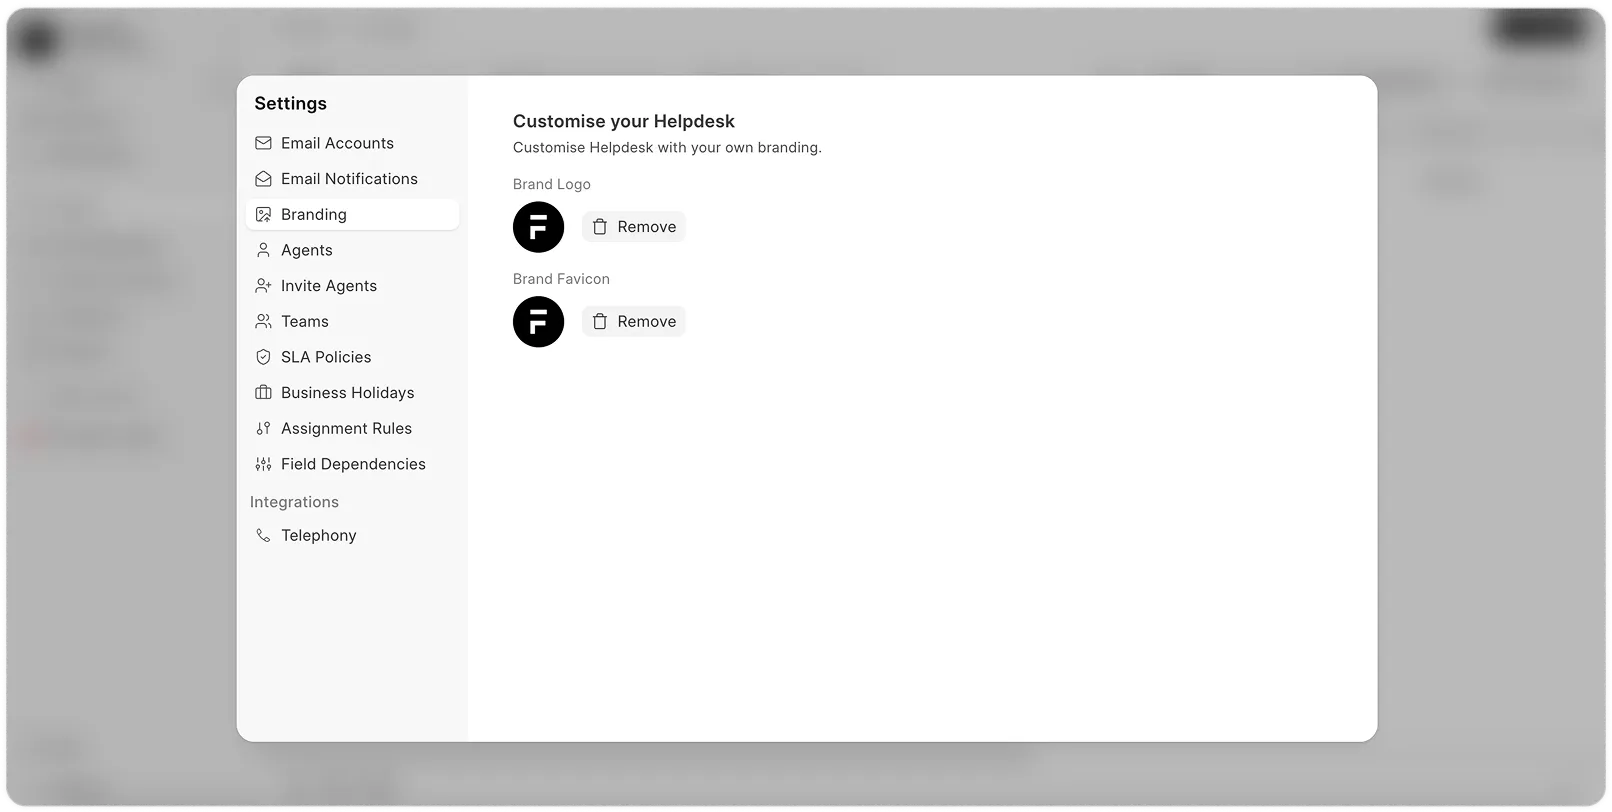Viewport: 1612px width, 812px height.
Task: Remove the current Brand Logo
Action: [634, 227]
